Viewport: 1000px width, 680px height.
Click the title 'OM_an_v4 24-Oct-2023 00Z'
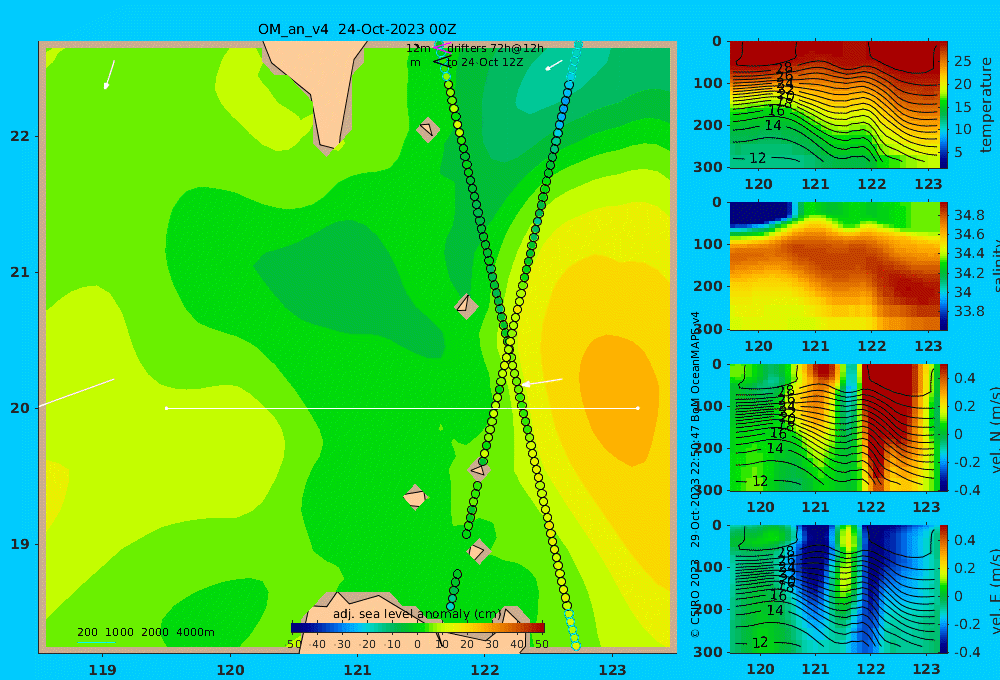(x=357, y=29)
